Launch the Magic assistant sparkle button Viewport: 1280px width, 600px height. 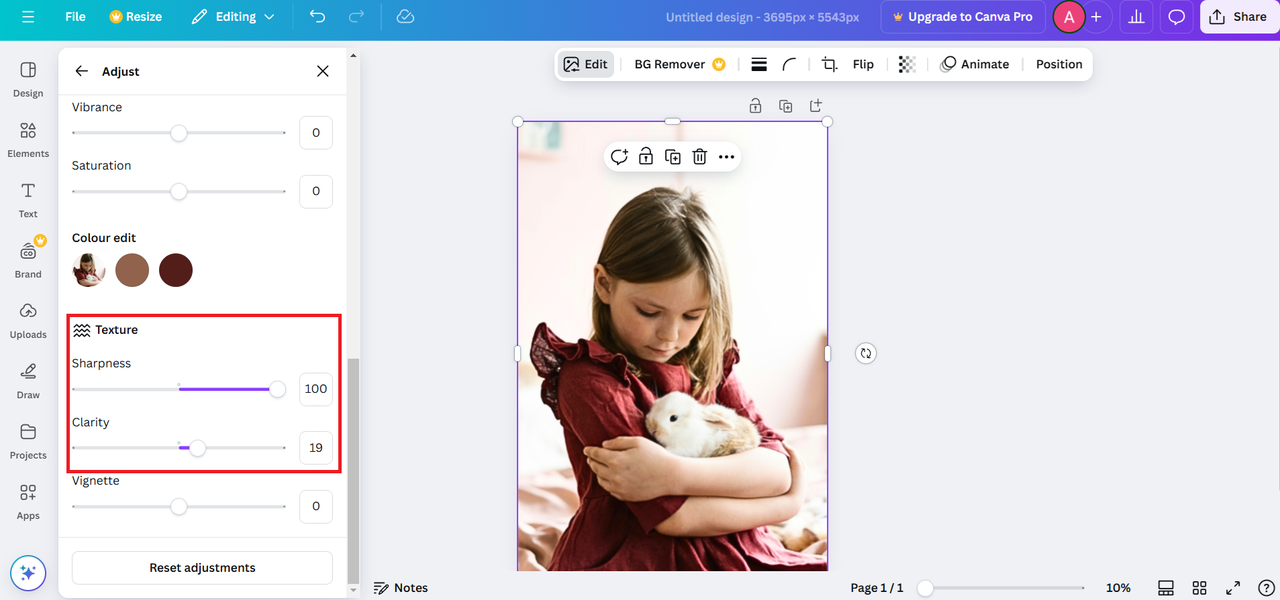(28, 573)
